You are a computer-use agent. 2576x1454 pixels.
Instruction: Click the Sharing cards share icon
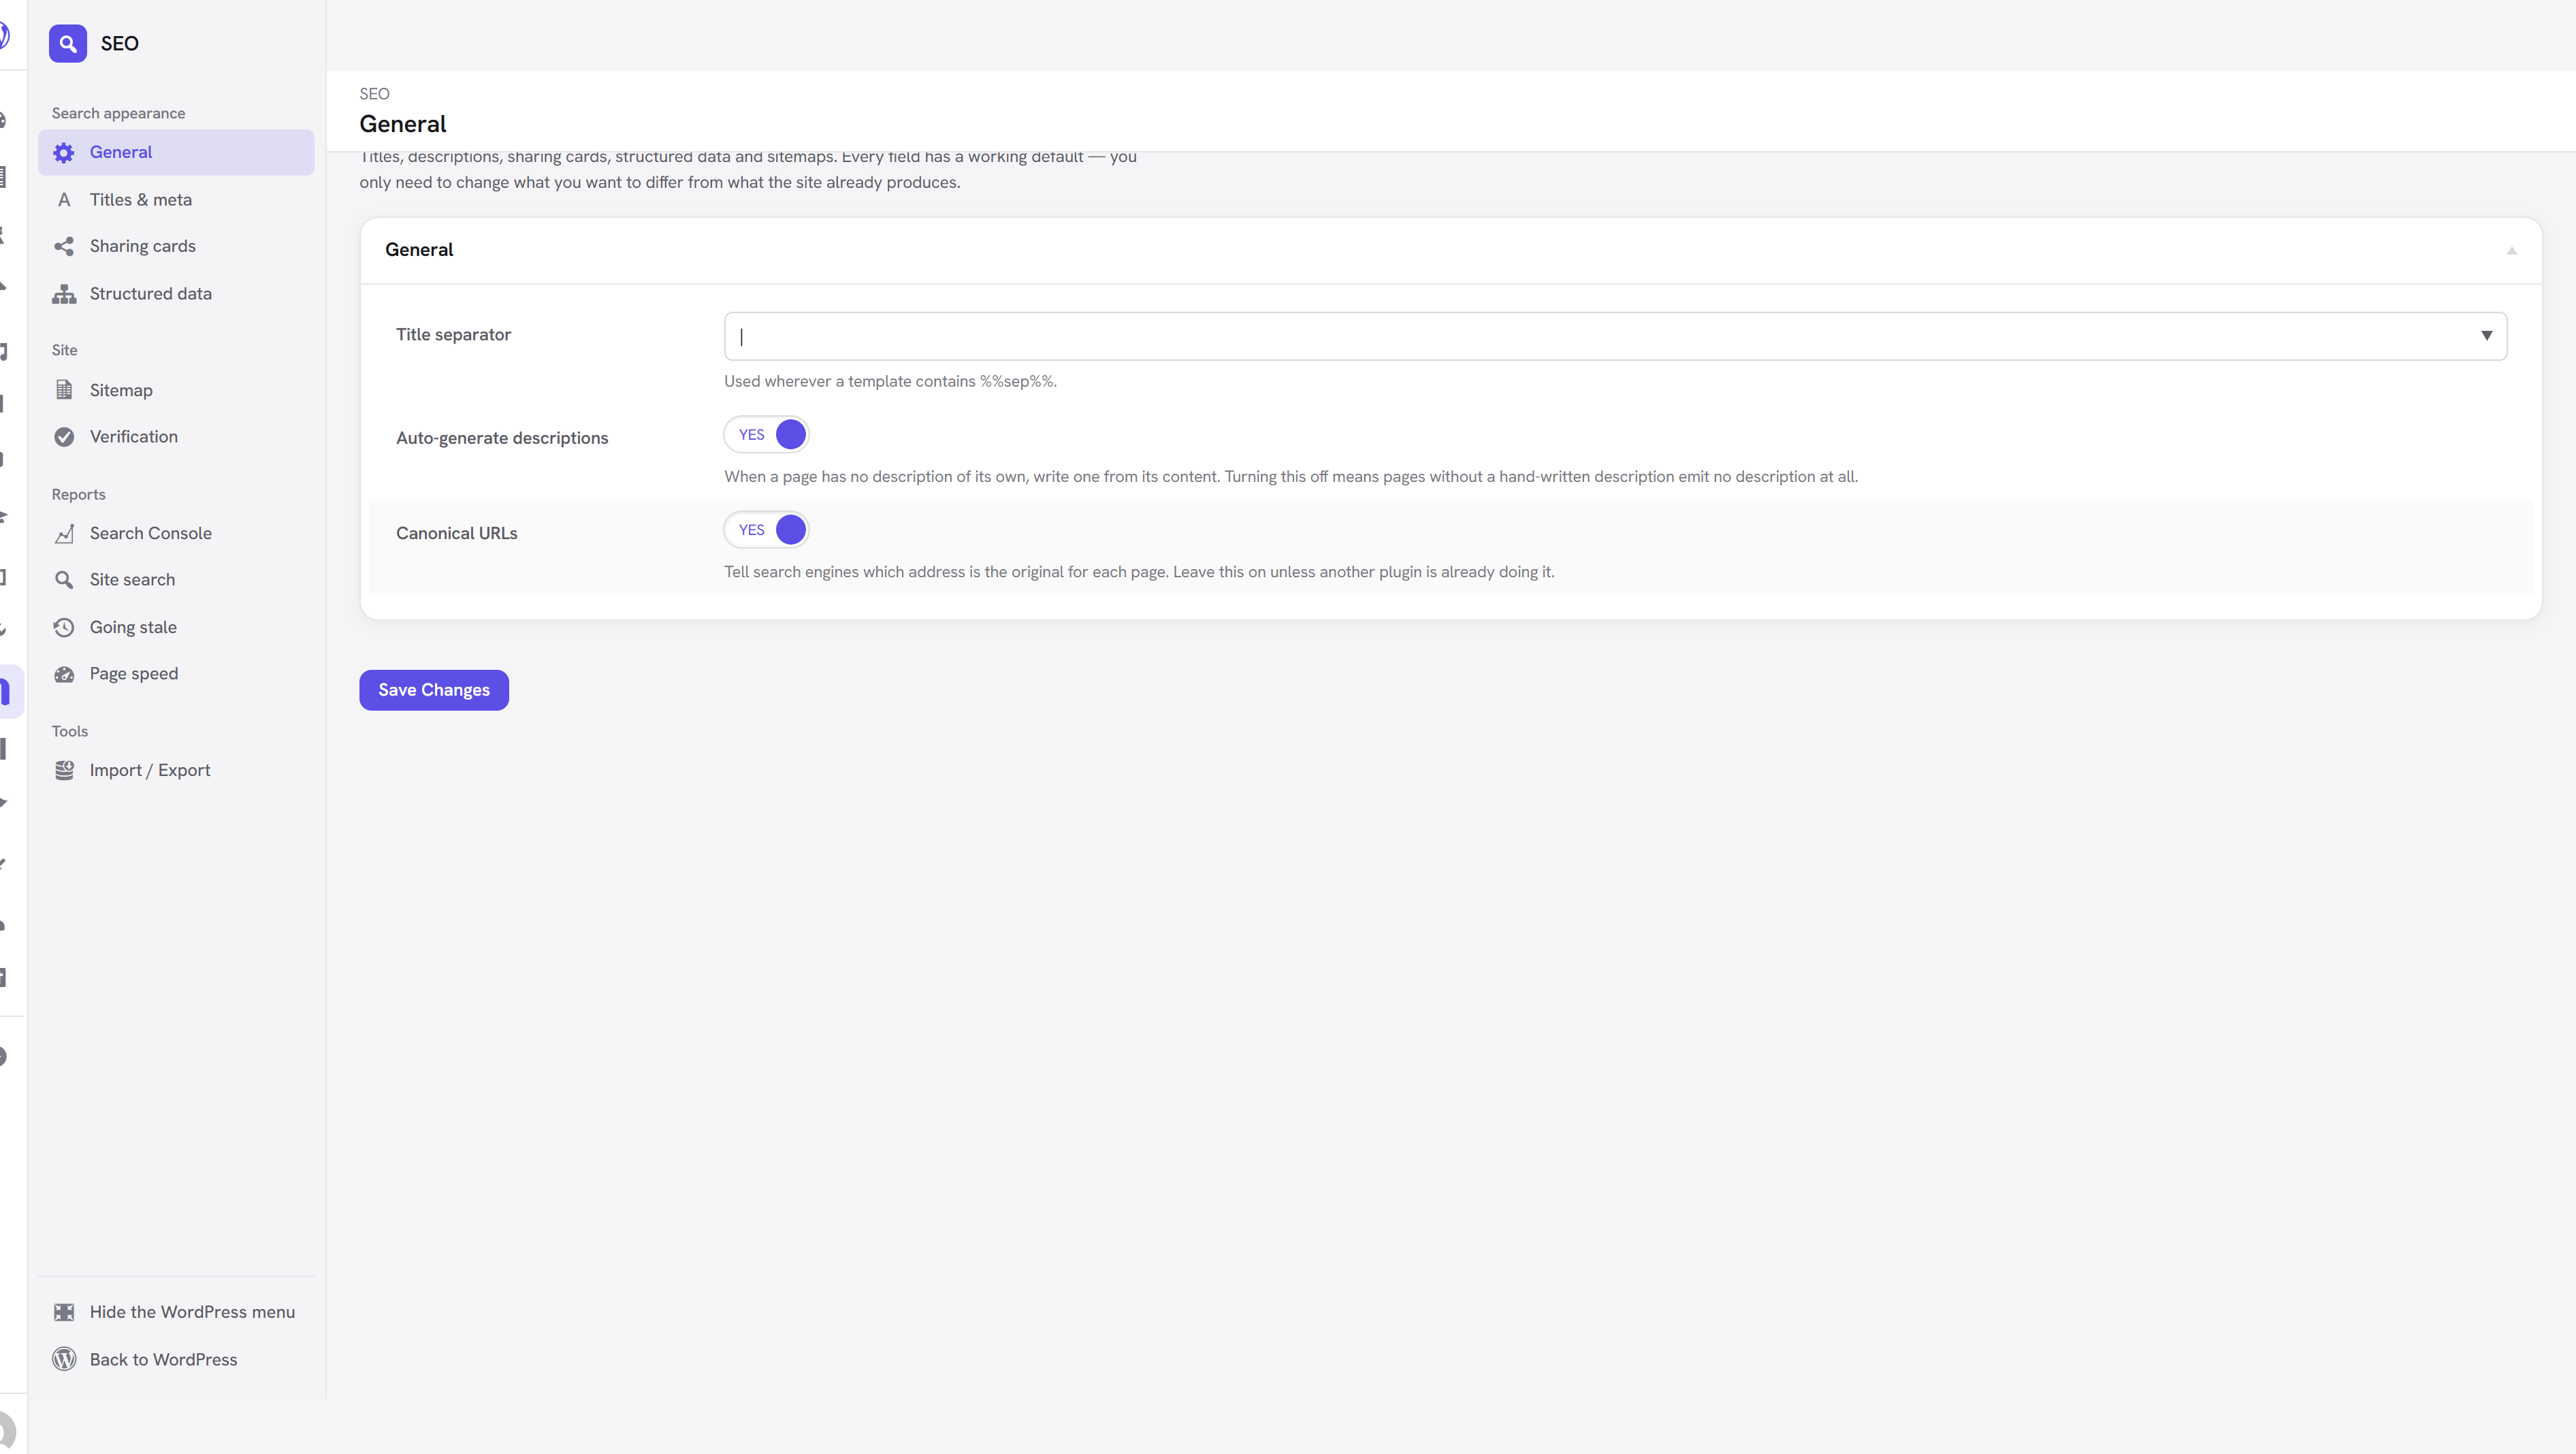64,246
